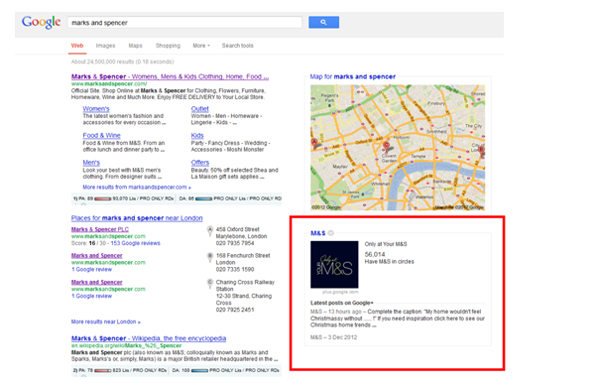The height and width of the screenshot is (385, 600).
Task: Open the Men's sitelink
Action: pos(91,163)
